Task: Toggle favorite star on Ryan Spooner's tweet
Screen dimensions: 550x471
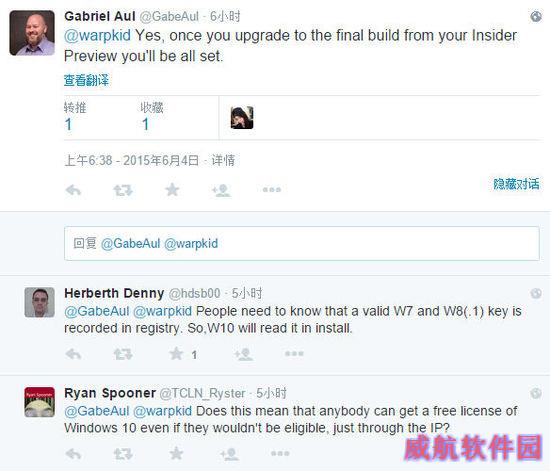Action: coord(176,453)
